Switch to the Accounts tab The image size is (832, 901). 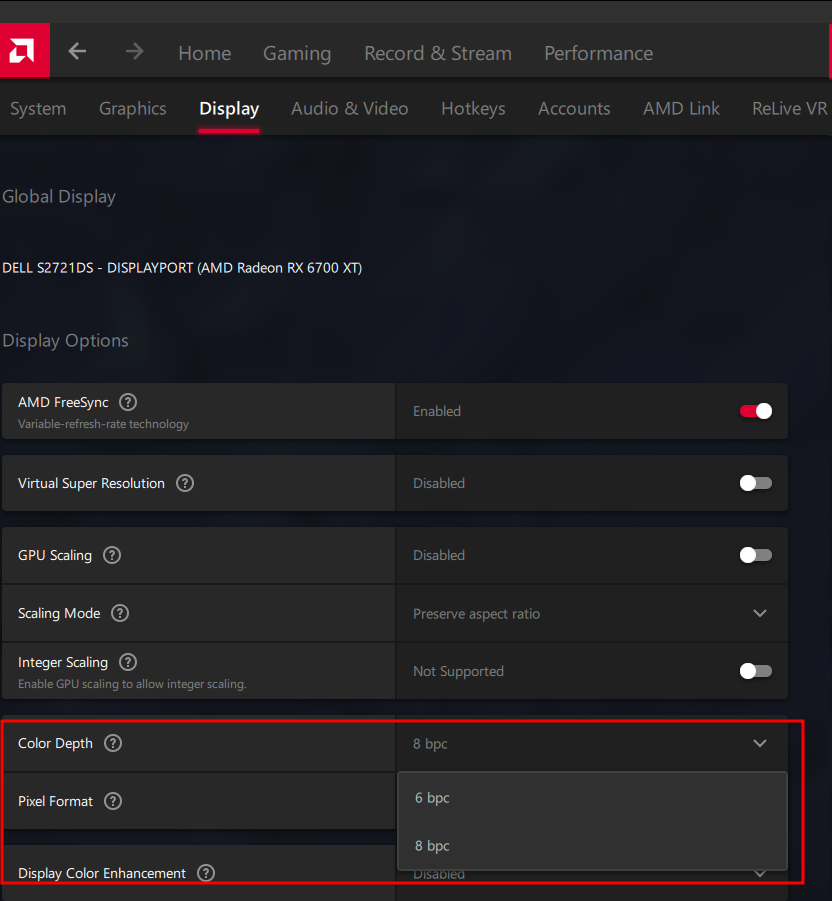click(574, 109)
